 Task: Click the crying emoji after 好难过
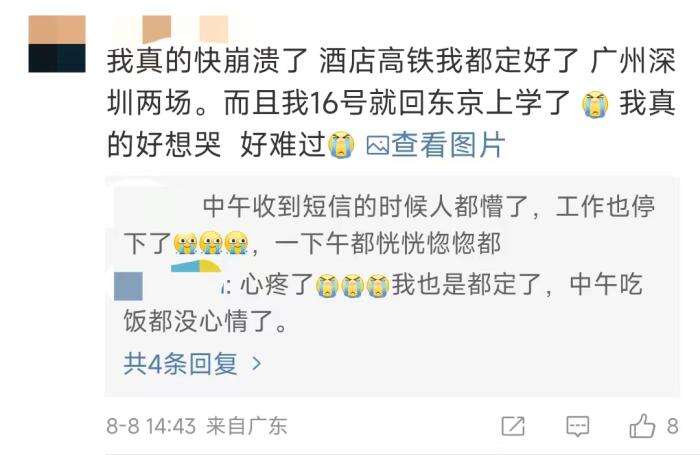pos(342,145)
